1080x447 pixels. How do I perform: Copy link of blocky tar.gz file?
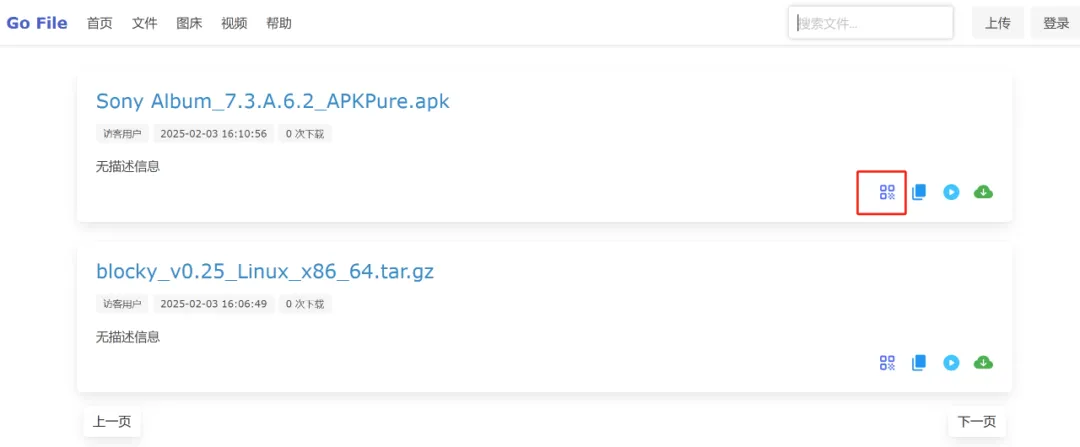click(x=919, y=362)
